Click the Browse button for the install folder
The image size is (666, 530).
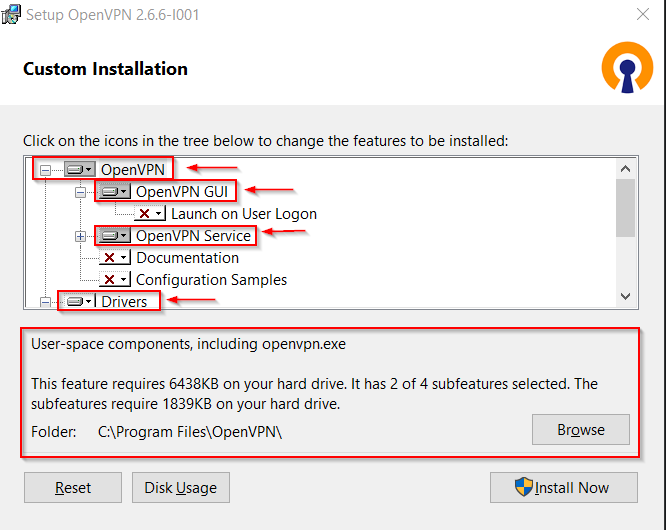click(581, 430)
